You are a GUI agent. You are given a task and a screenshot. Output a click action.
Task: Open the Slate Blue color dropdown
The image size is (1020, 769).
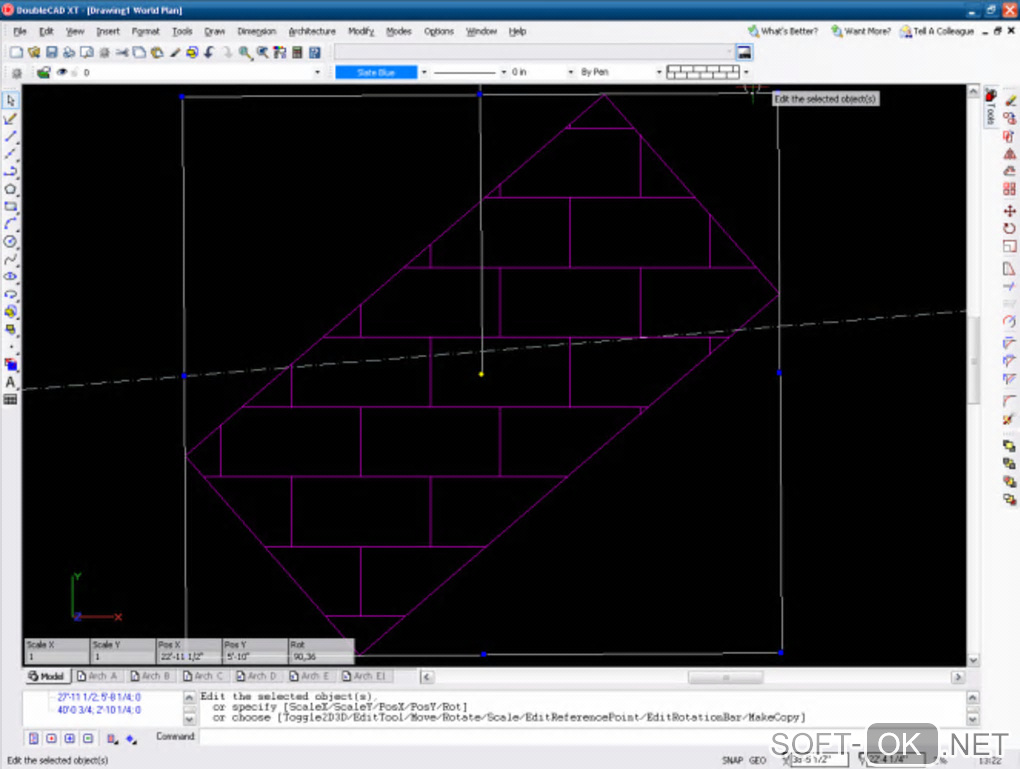pos(424,72)
